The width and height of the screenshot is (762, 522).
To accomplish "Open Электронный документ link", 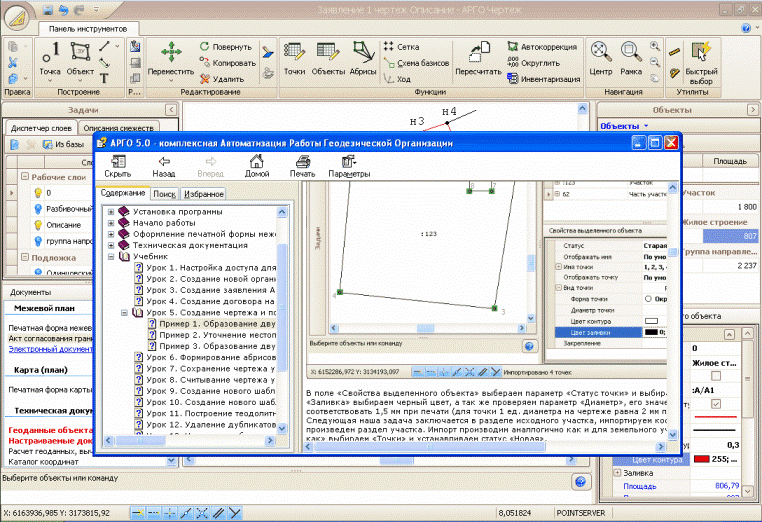I will coord(51,349).
